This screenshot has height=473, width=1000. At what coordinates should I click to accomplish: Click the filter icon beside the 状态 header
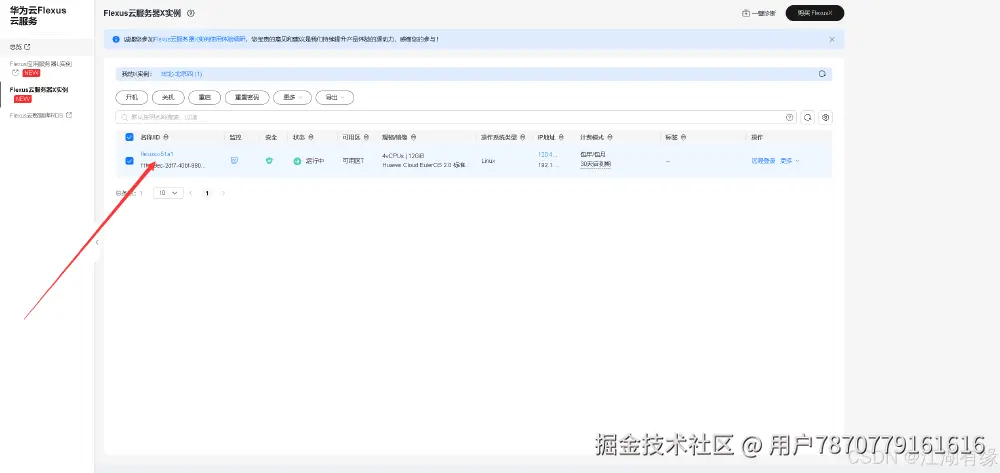311,137
